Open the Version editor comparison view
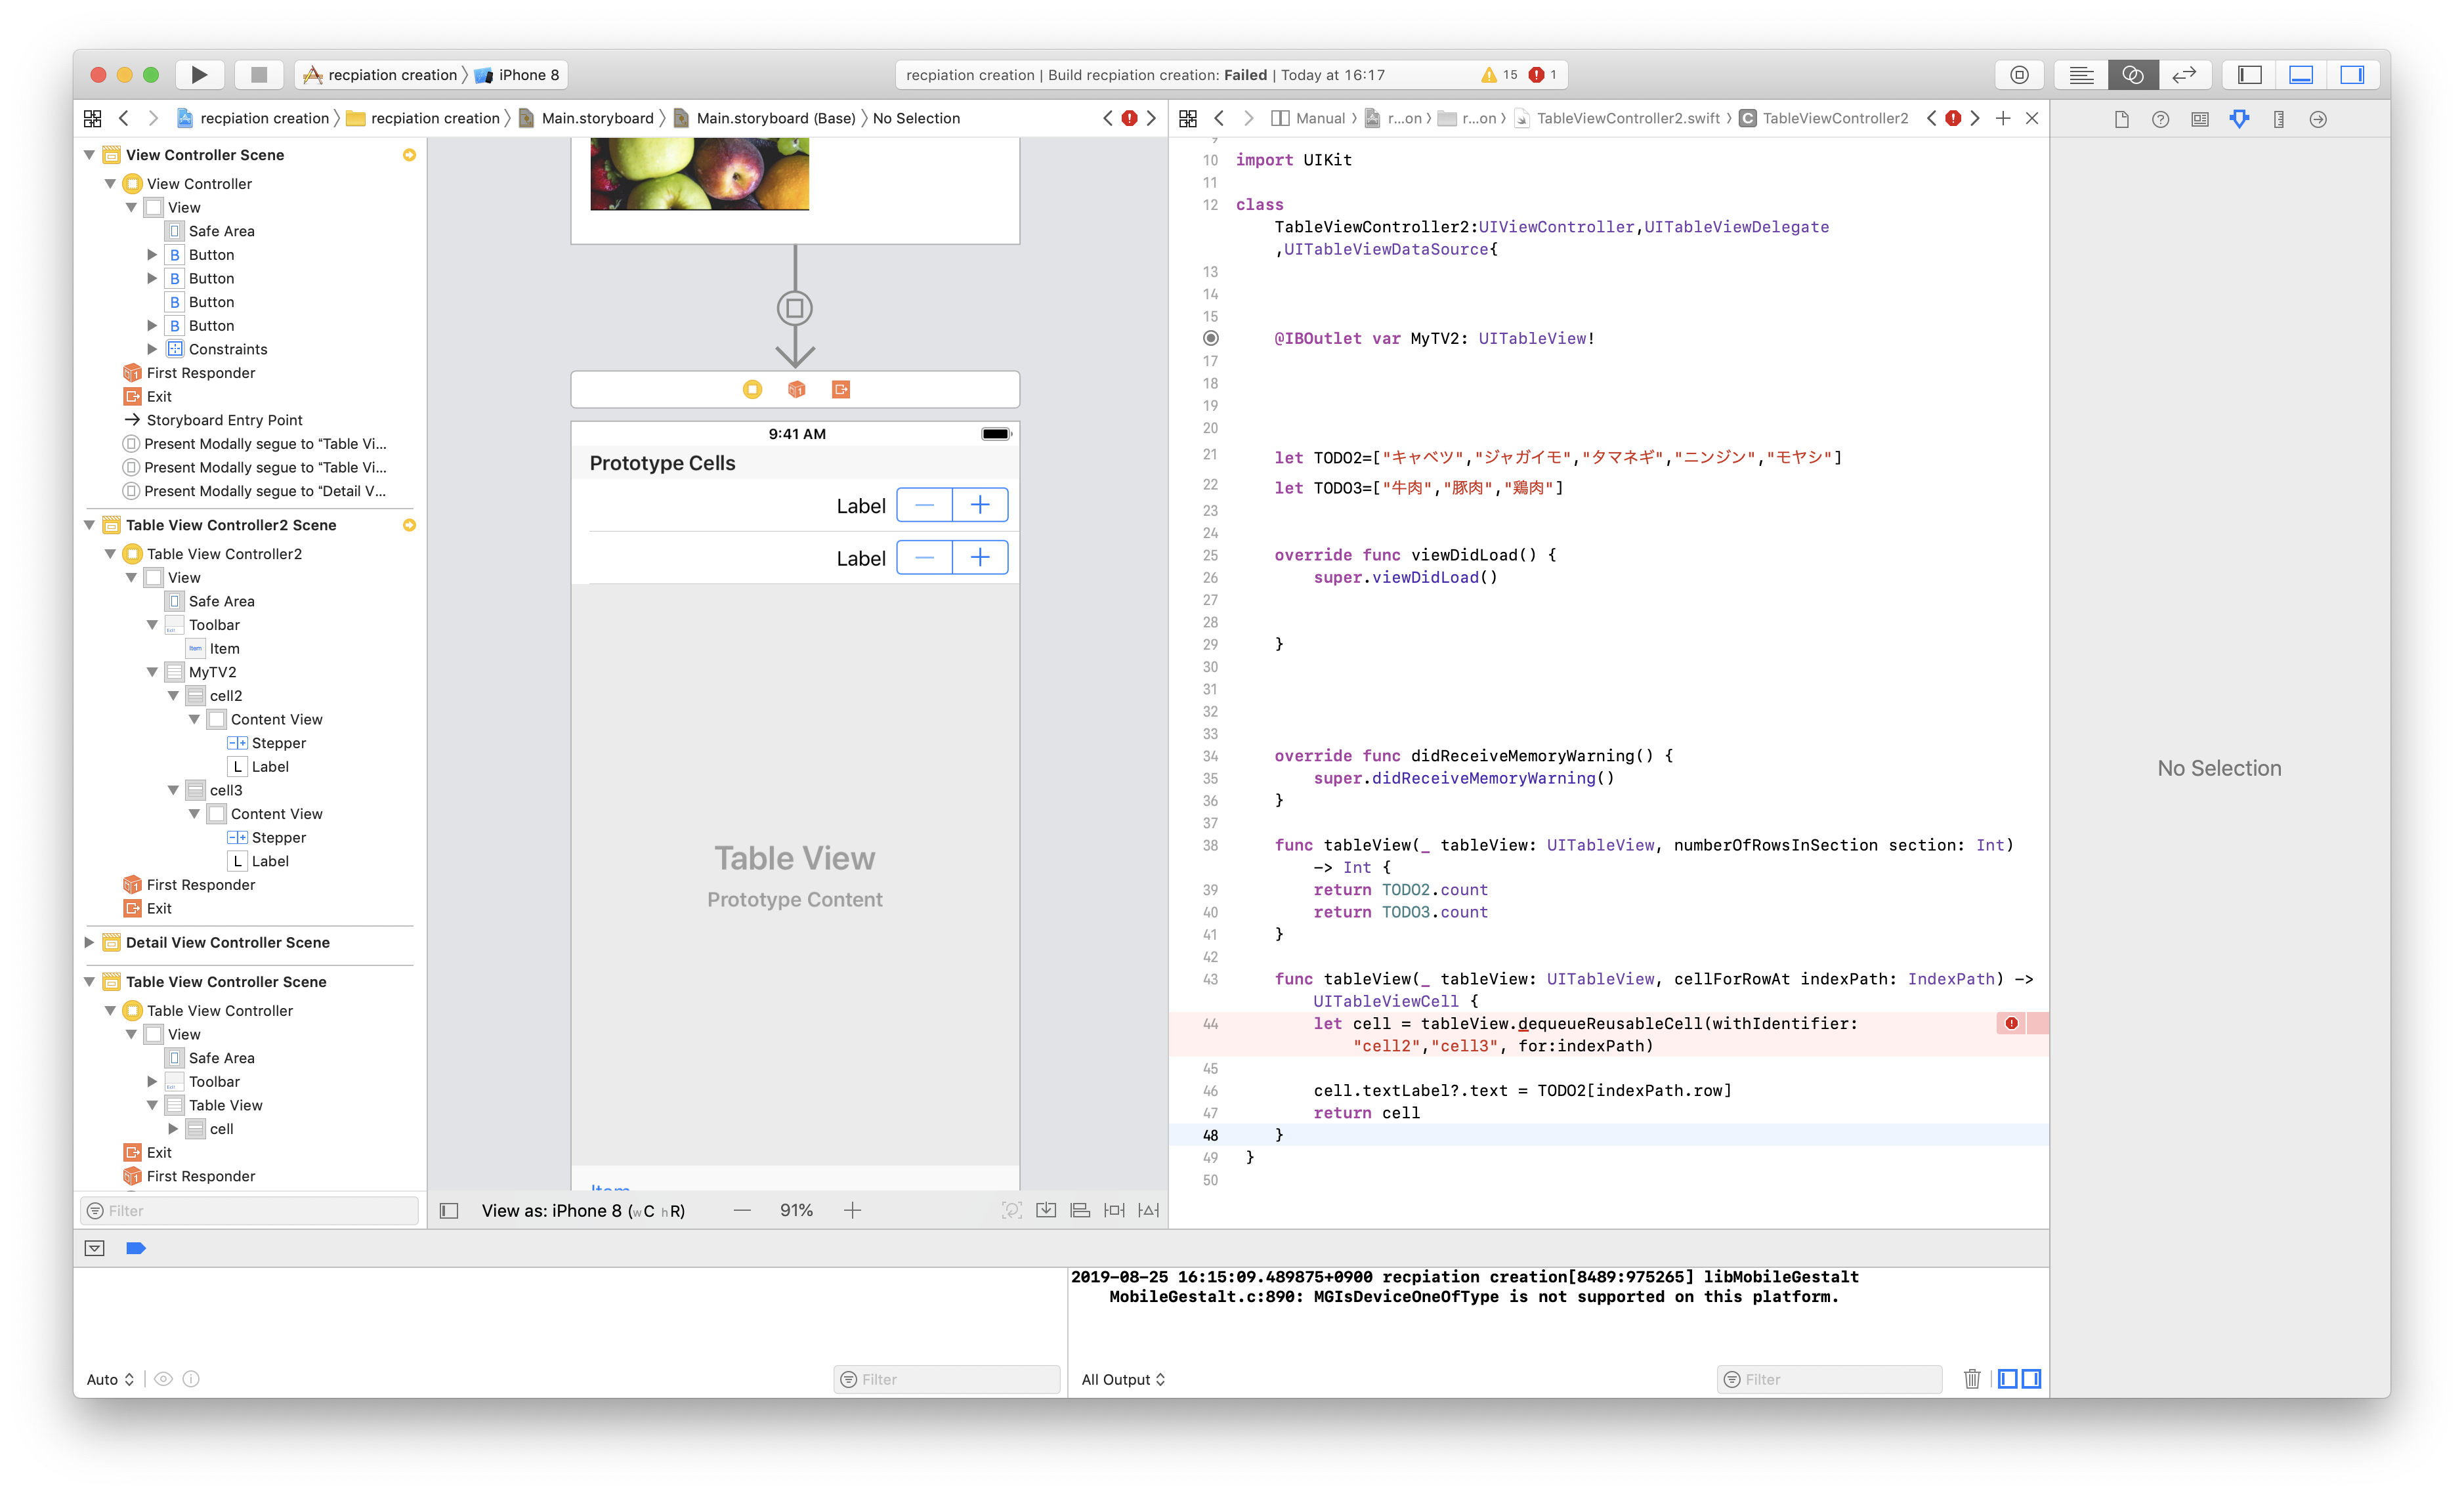This screenshot has height=1495, width=2464. click(x=2185, y=74)
